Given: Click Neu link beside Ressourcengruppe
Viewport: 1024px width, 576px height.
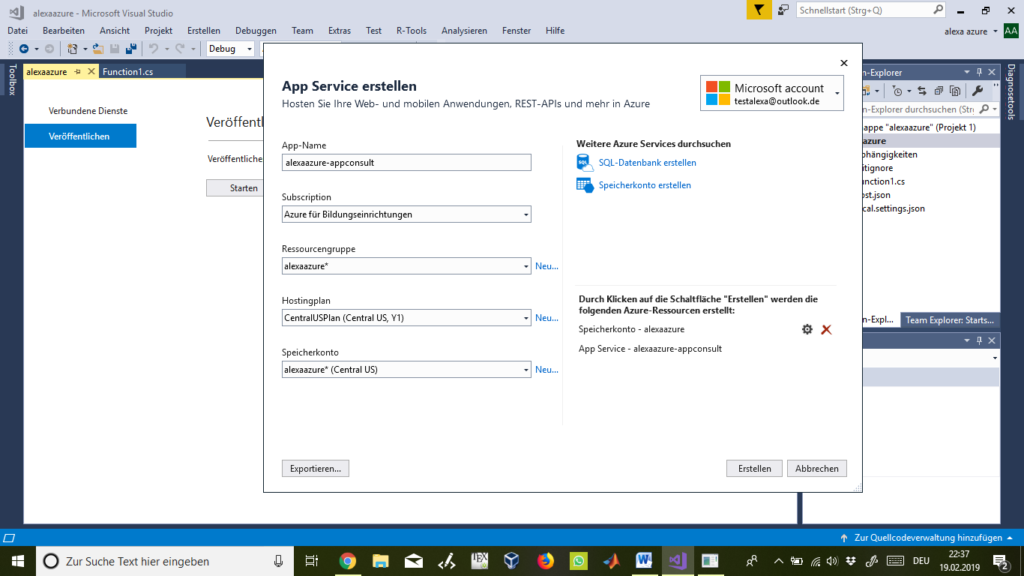Looking at the screenshot, I should click(547, 266).
